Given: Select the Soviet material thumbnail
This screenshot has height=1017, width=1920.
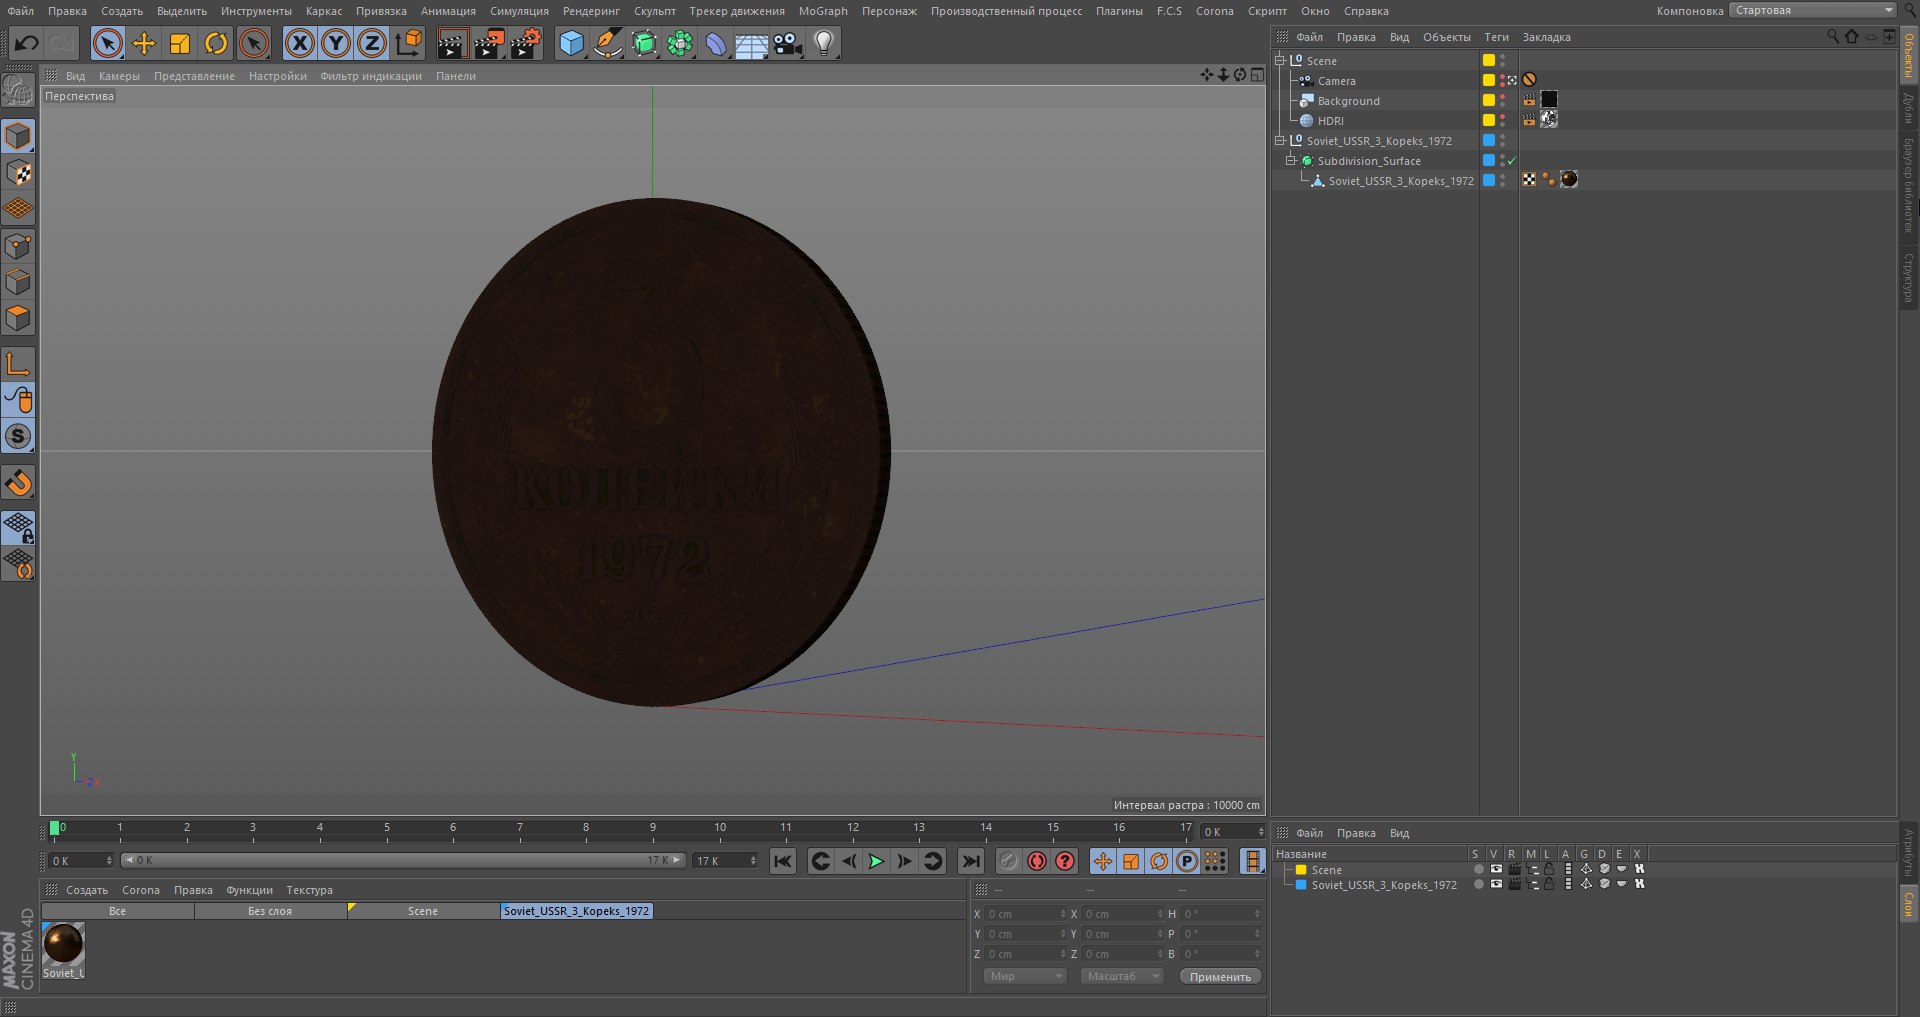Looking at the screenshot, I should coord(63,944).
